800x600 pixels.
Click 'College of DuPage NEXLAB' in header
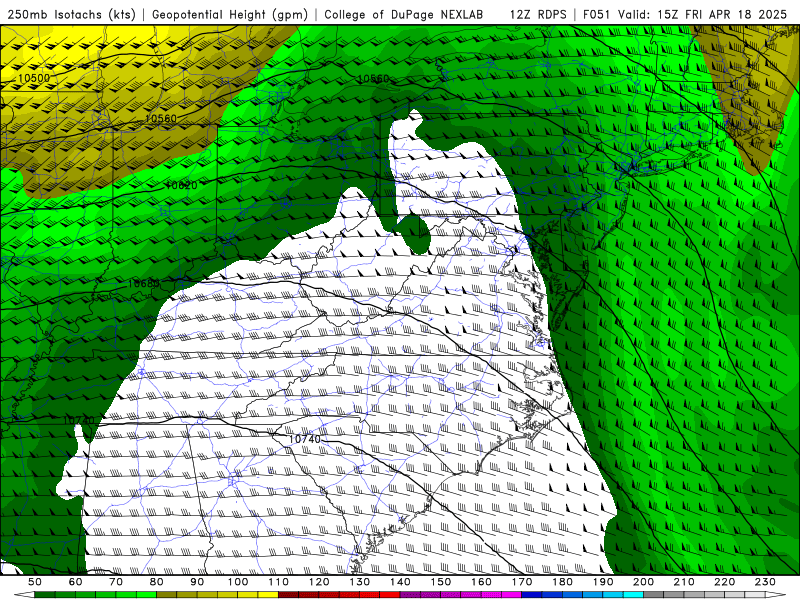pos(404,14)
